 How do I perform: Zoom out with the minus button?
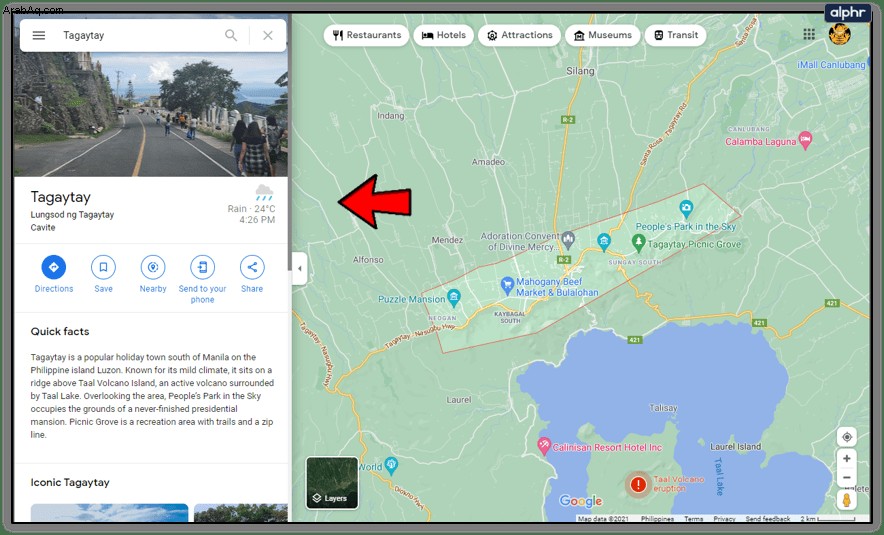point(846,477)
